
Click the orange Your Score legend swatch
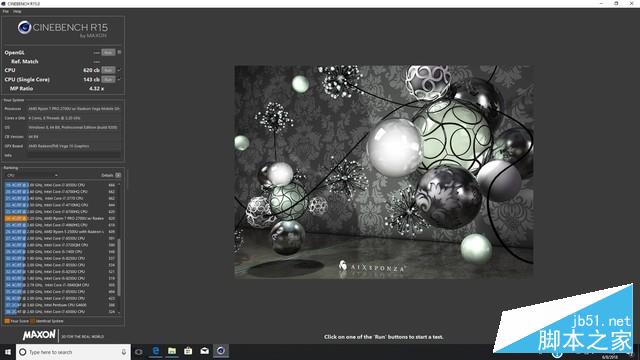click(x=7, y=321)
